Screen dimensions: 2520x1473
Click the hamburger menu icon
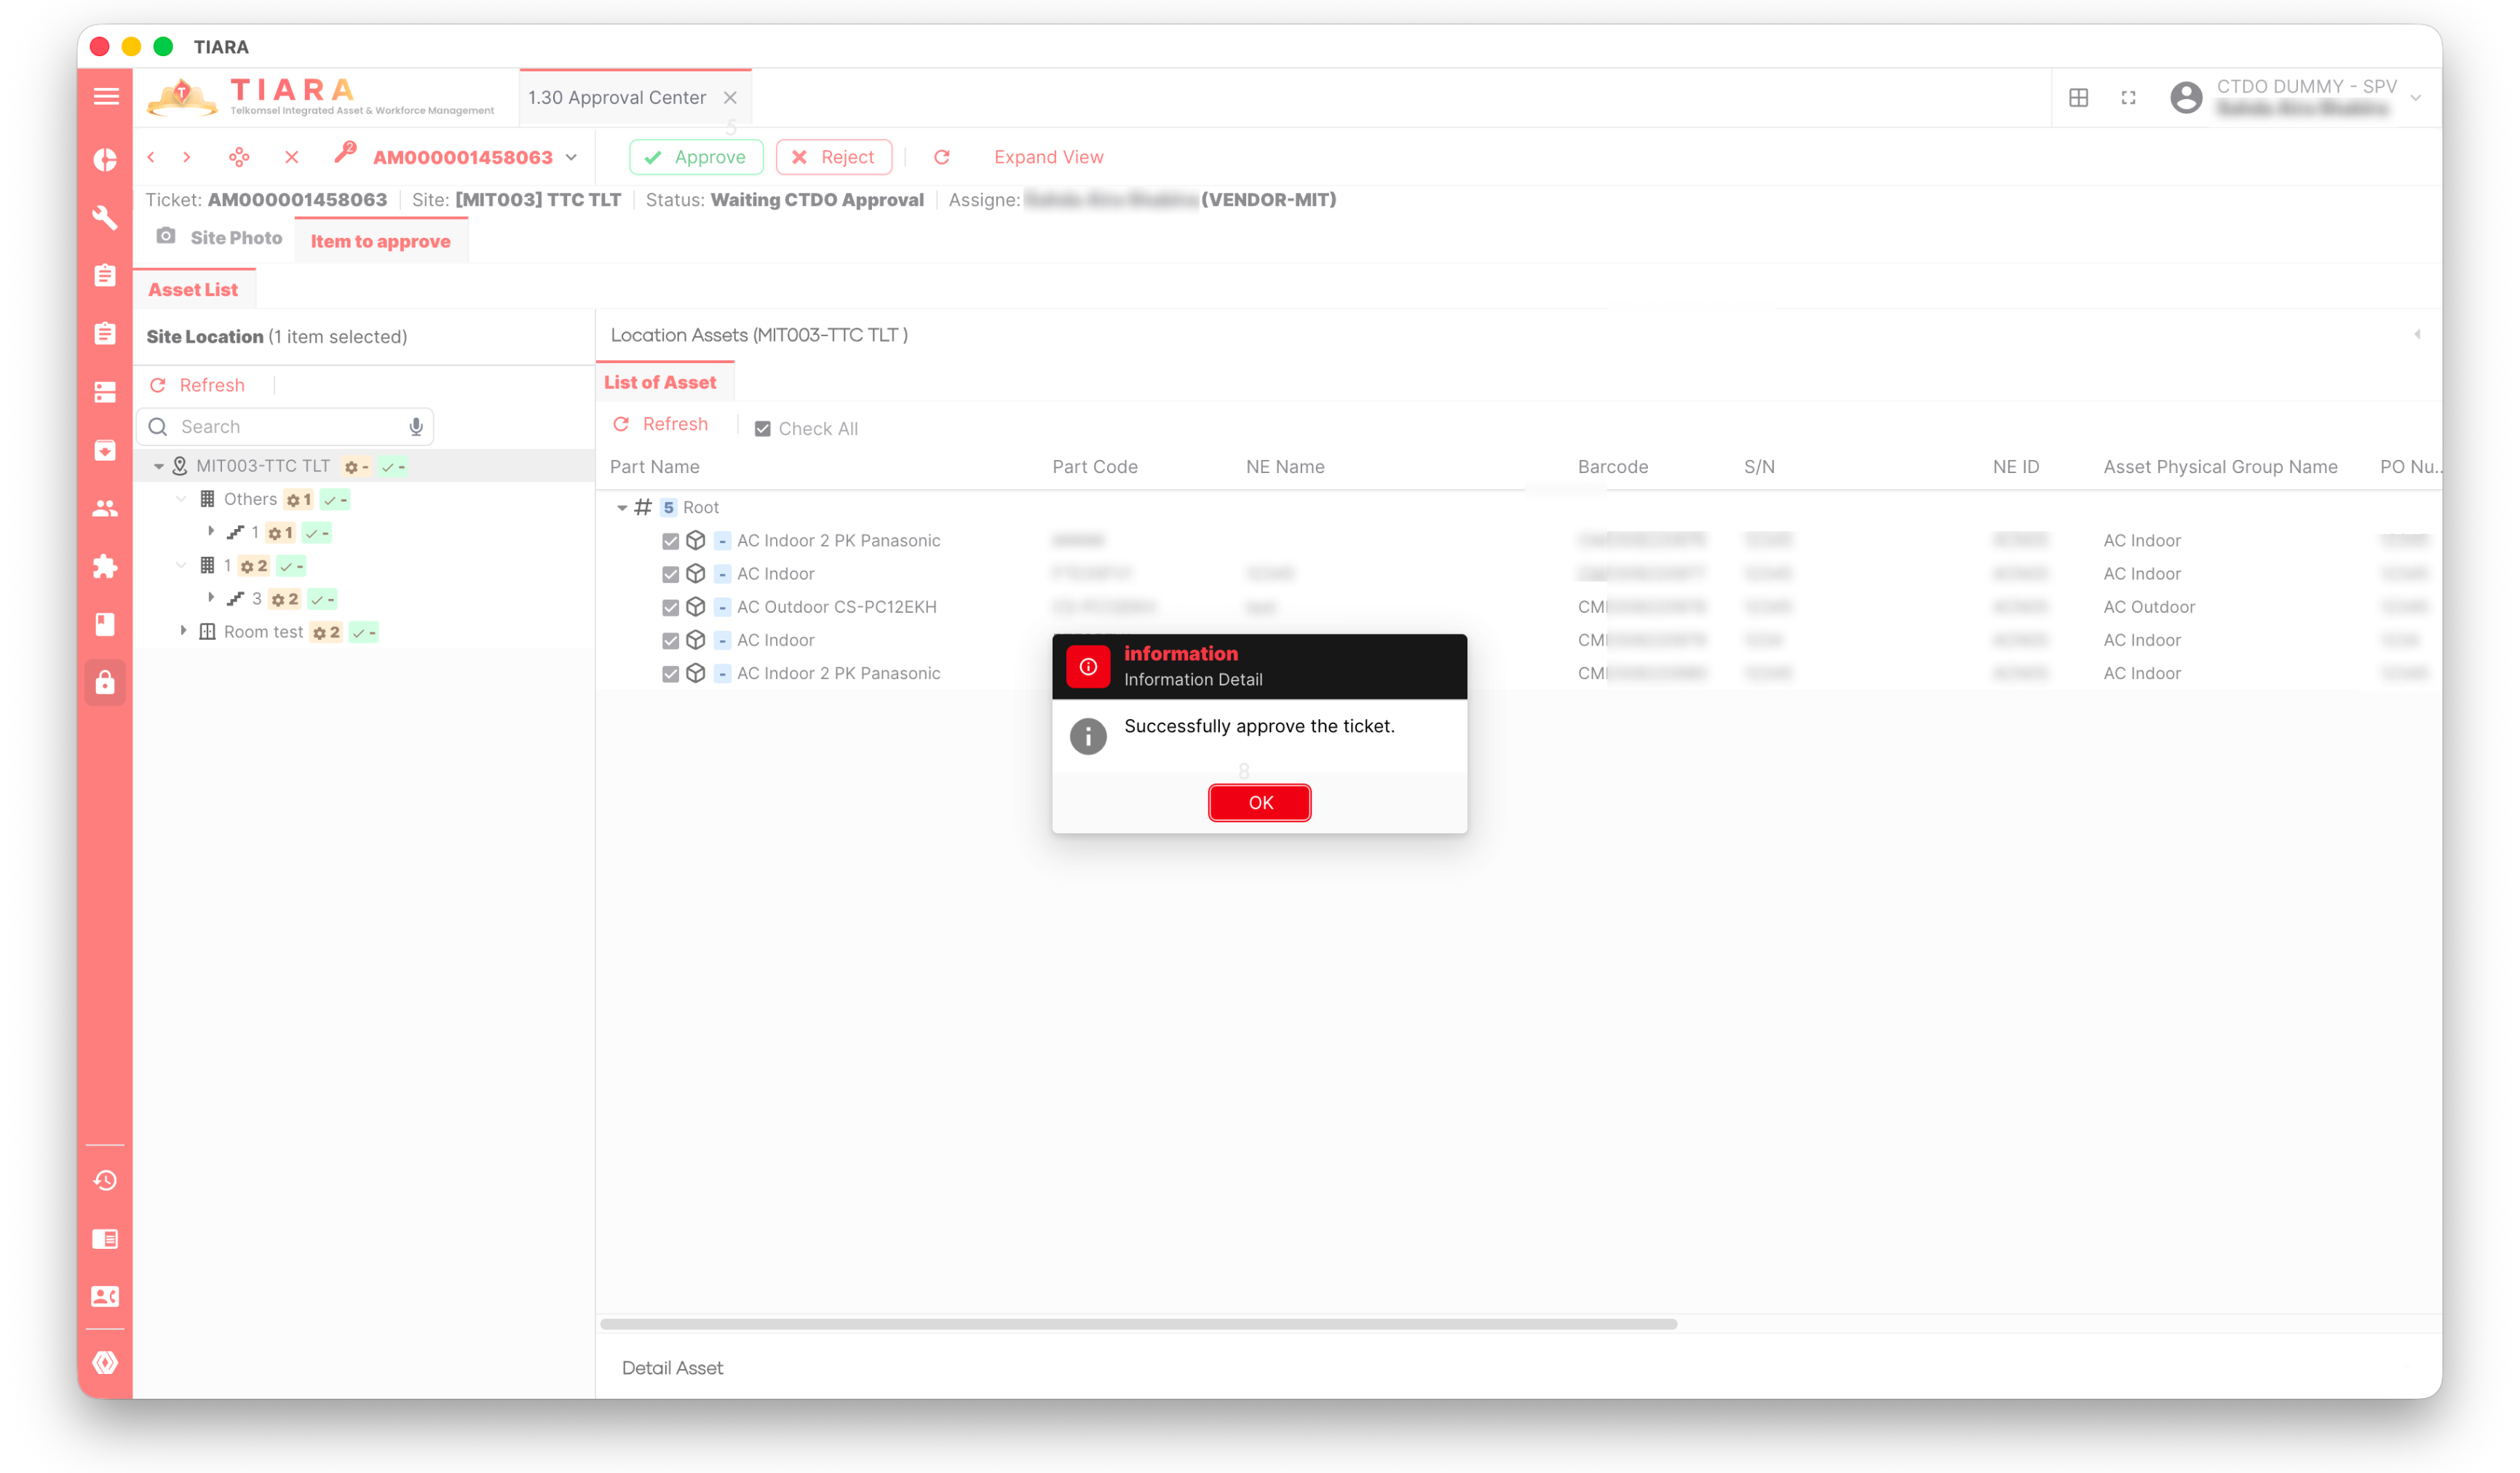click(105, 96)
